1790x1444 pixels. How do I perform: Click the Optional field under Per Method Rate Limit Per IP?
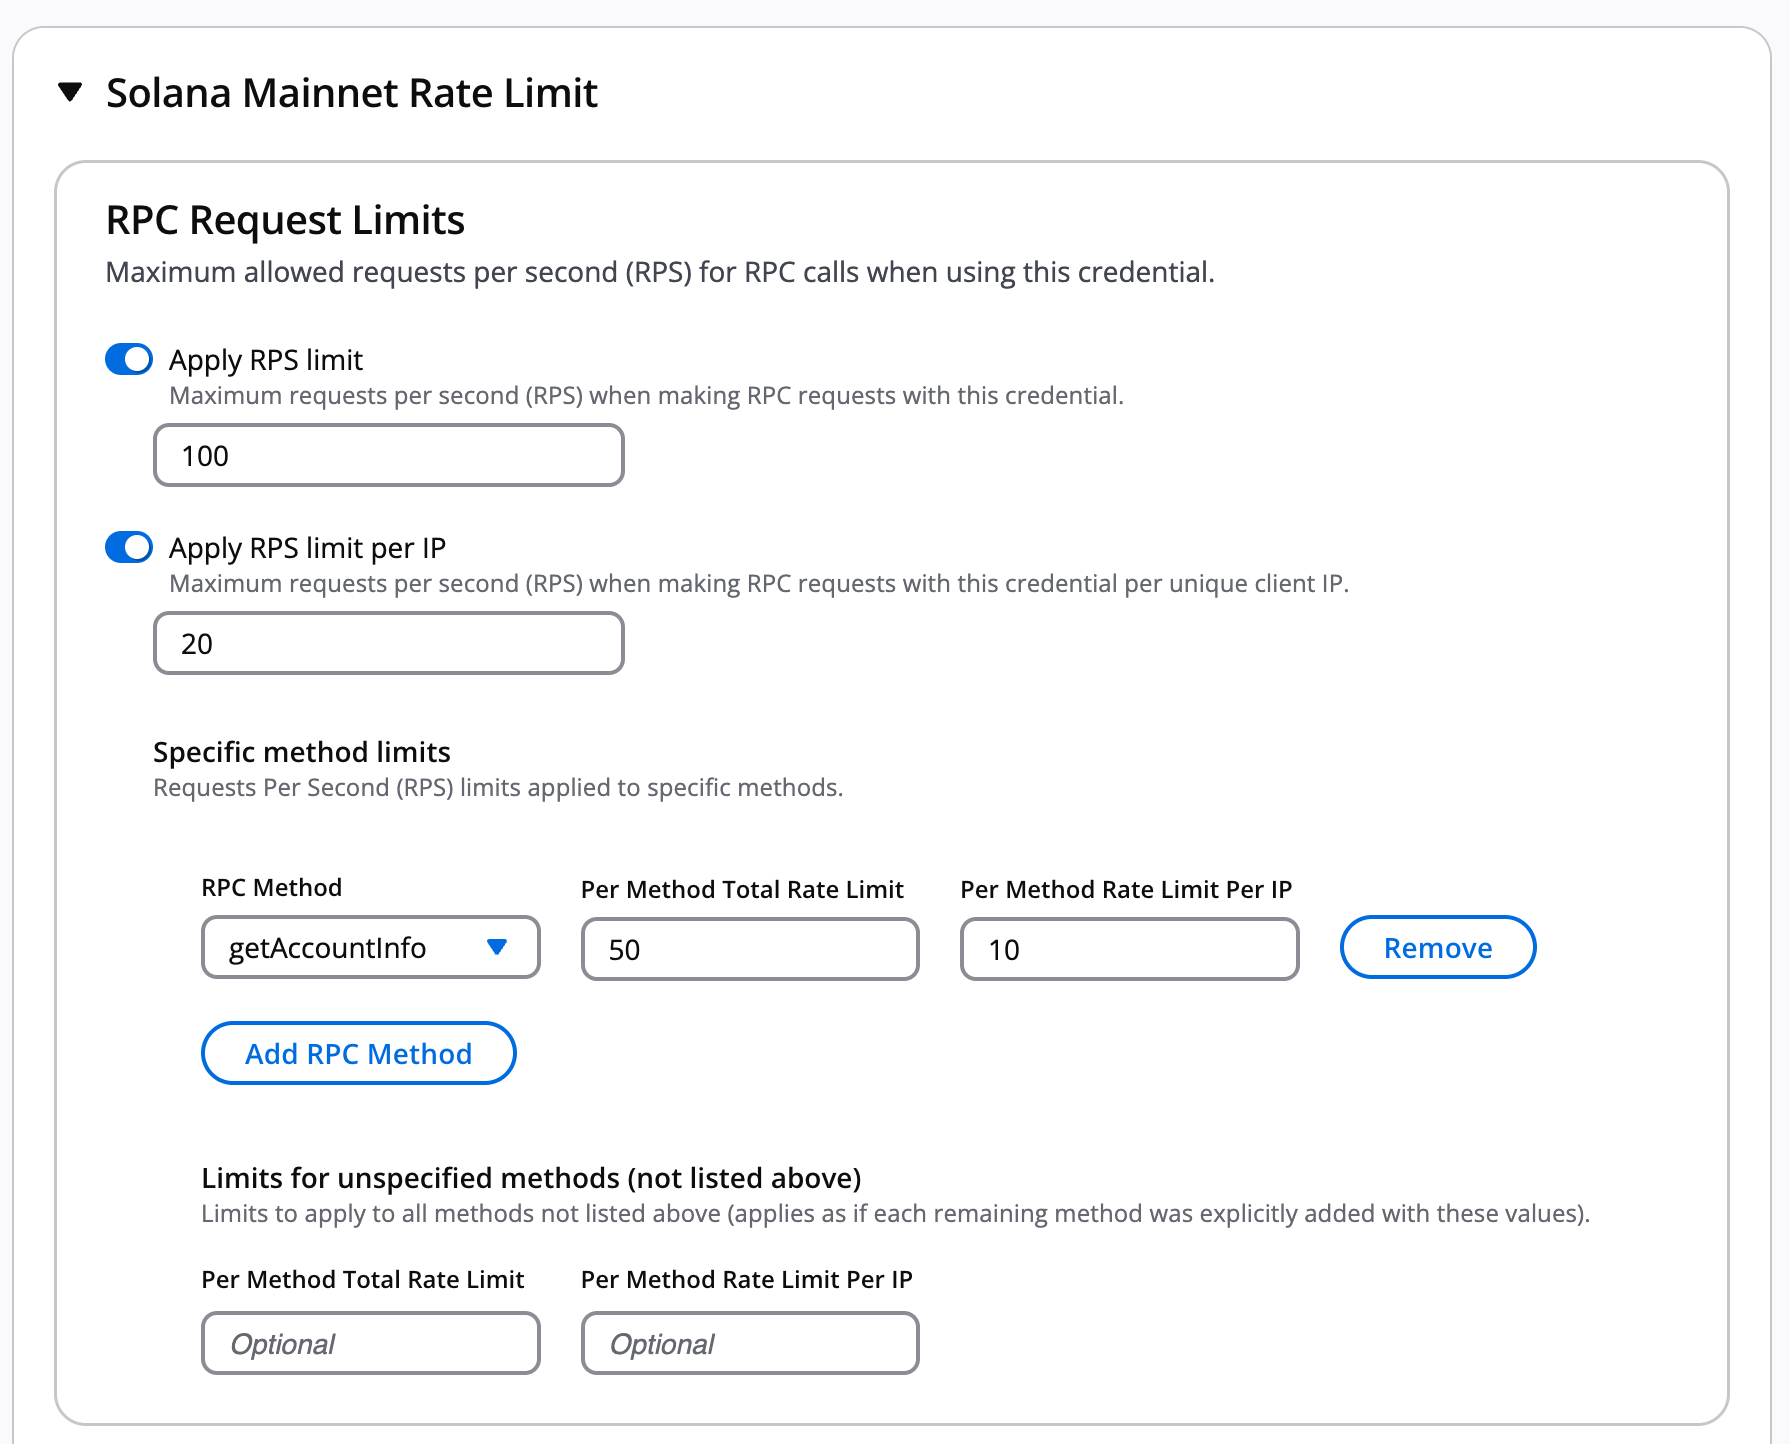pos(749,1343)
